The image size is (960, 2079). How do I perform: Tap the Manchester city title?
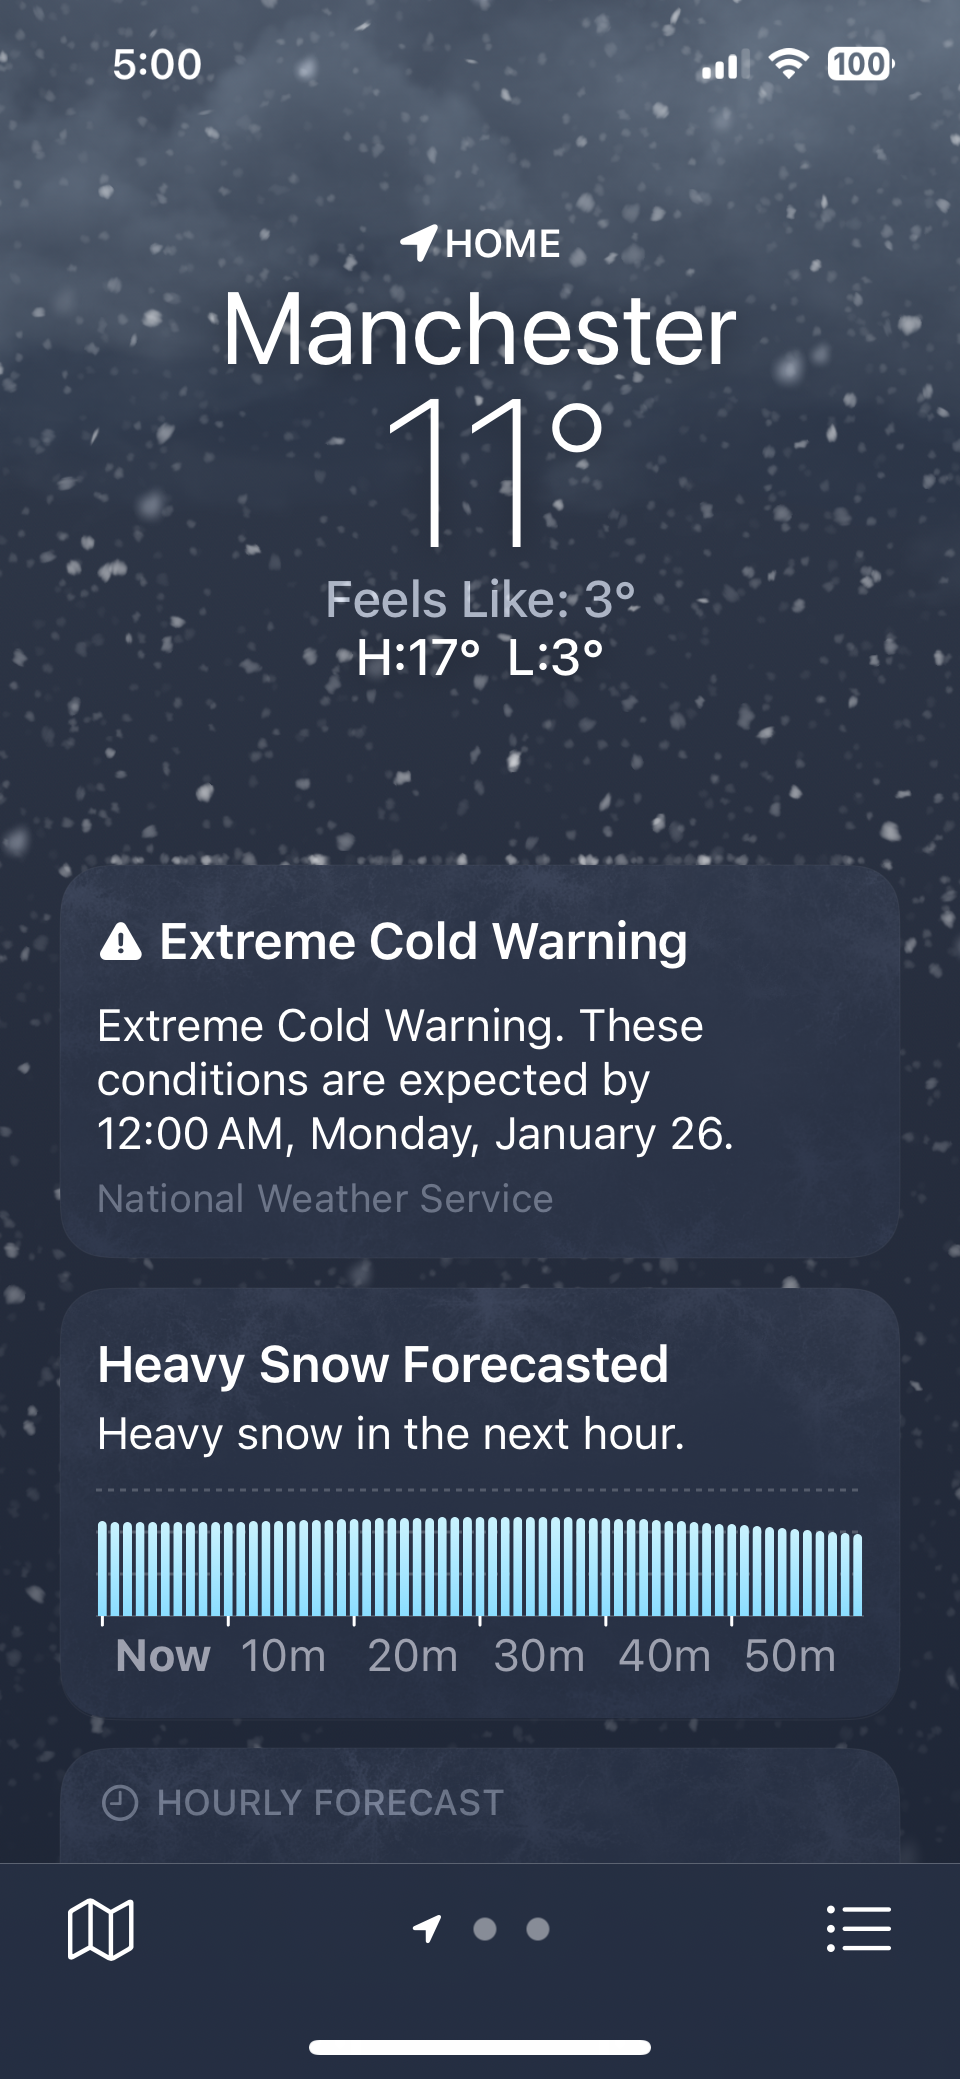(x=480, y=330)
